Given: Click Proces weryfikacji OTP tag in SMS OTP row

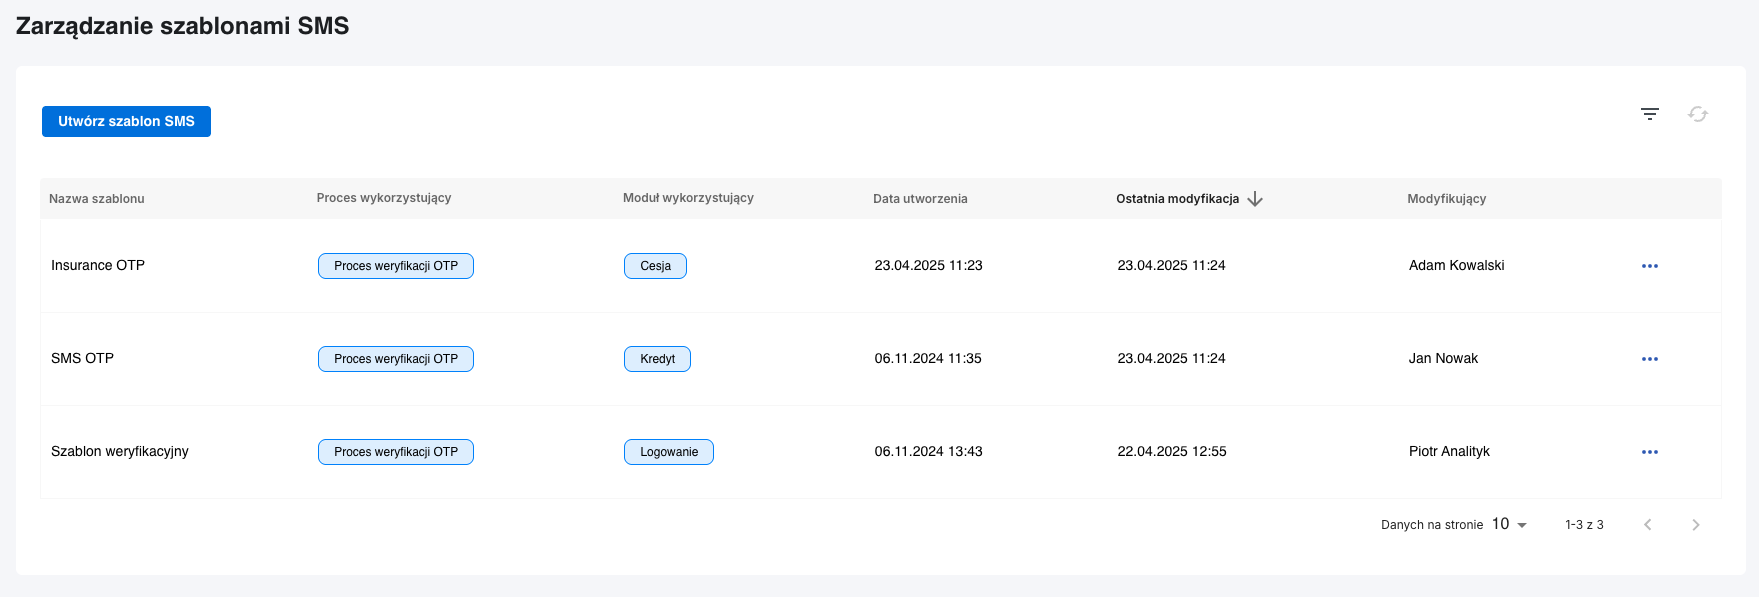Looking at the screenshot, I should [396, 359].
